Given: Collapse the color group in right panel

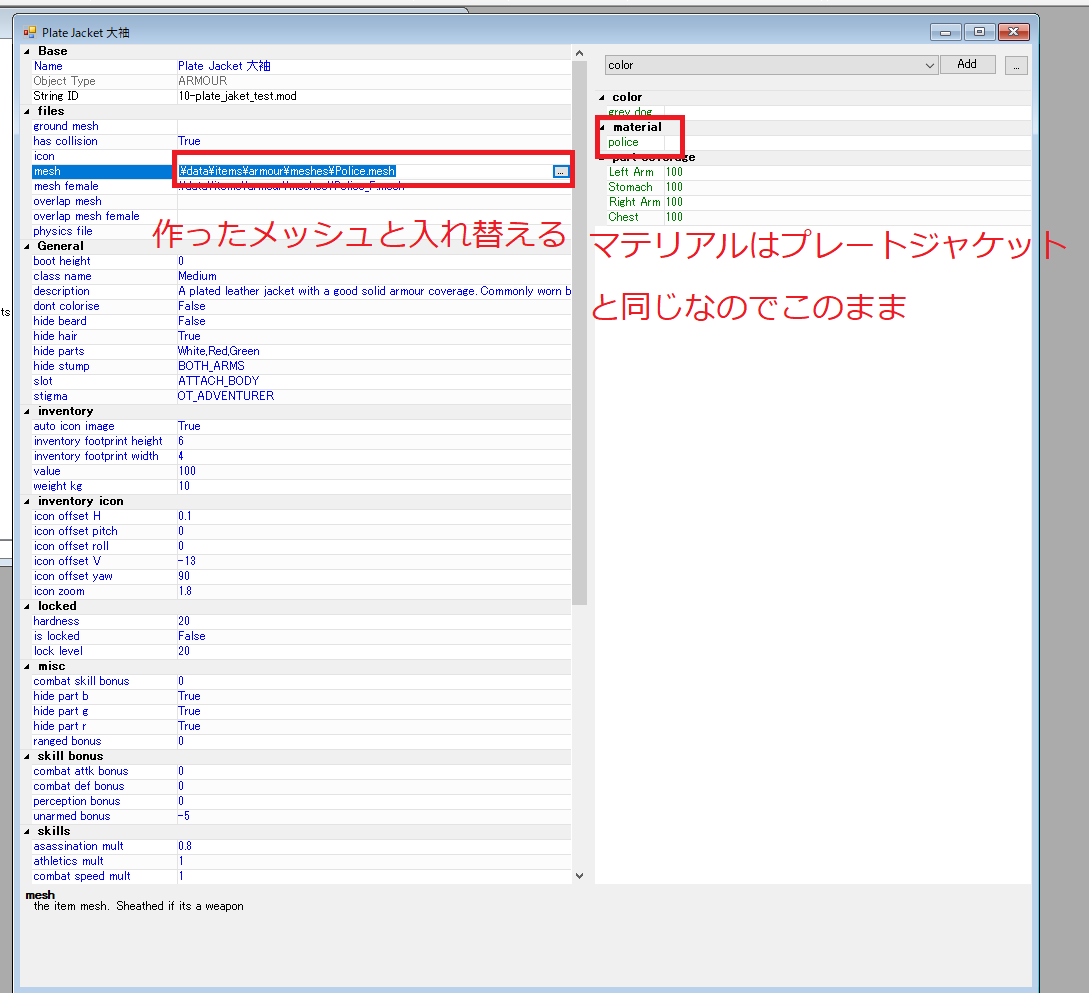Looking at the screenshot, I should pyautogui.click(x=601, y=97).
